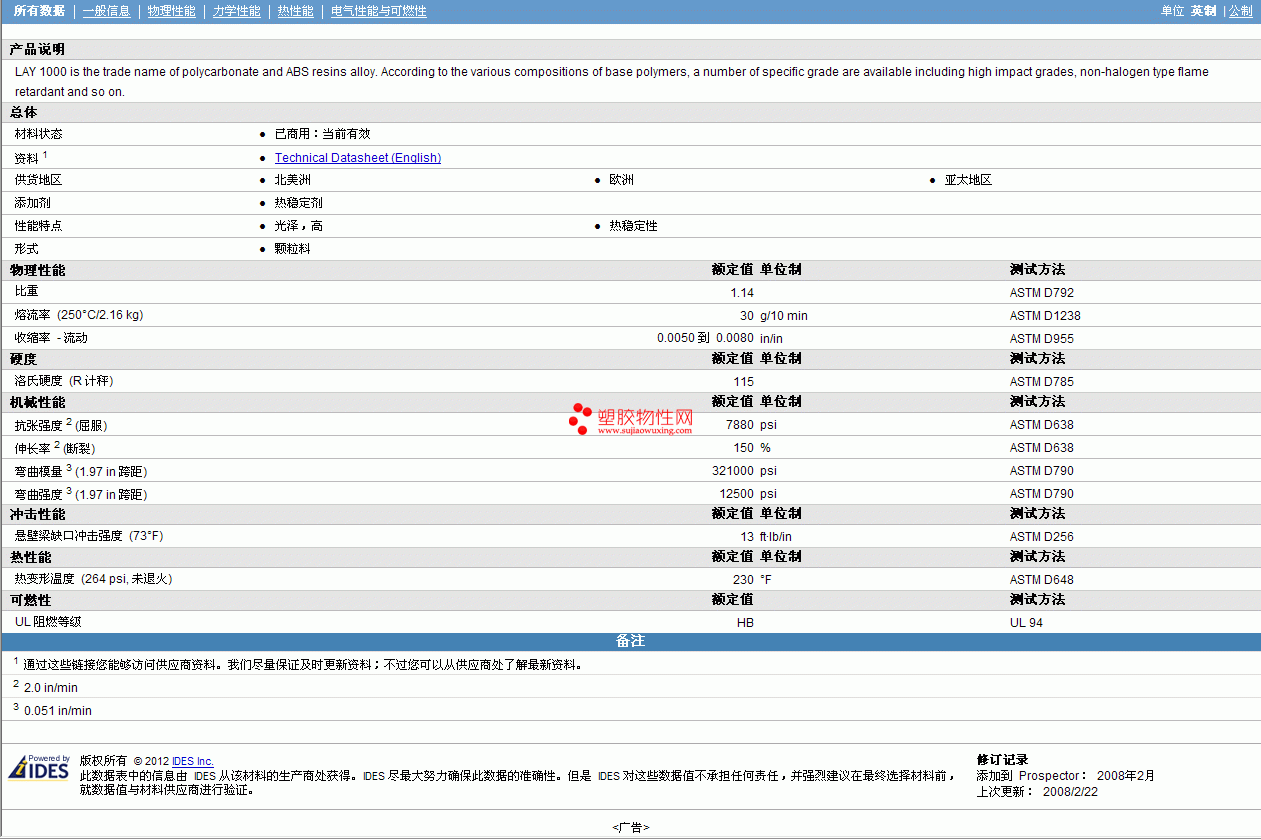Click the IDES logo
1261x840 pixels.
point(39,767)
